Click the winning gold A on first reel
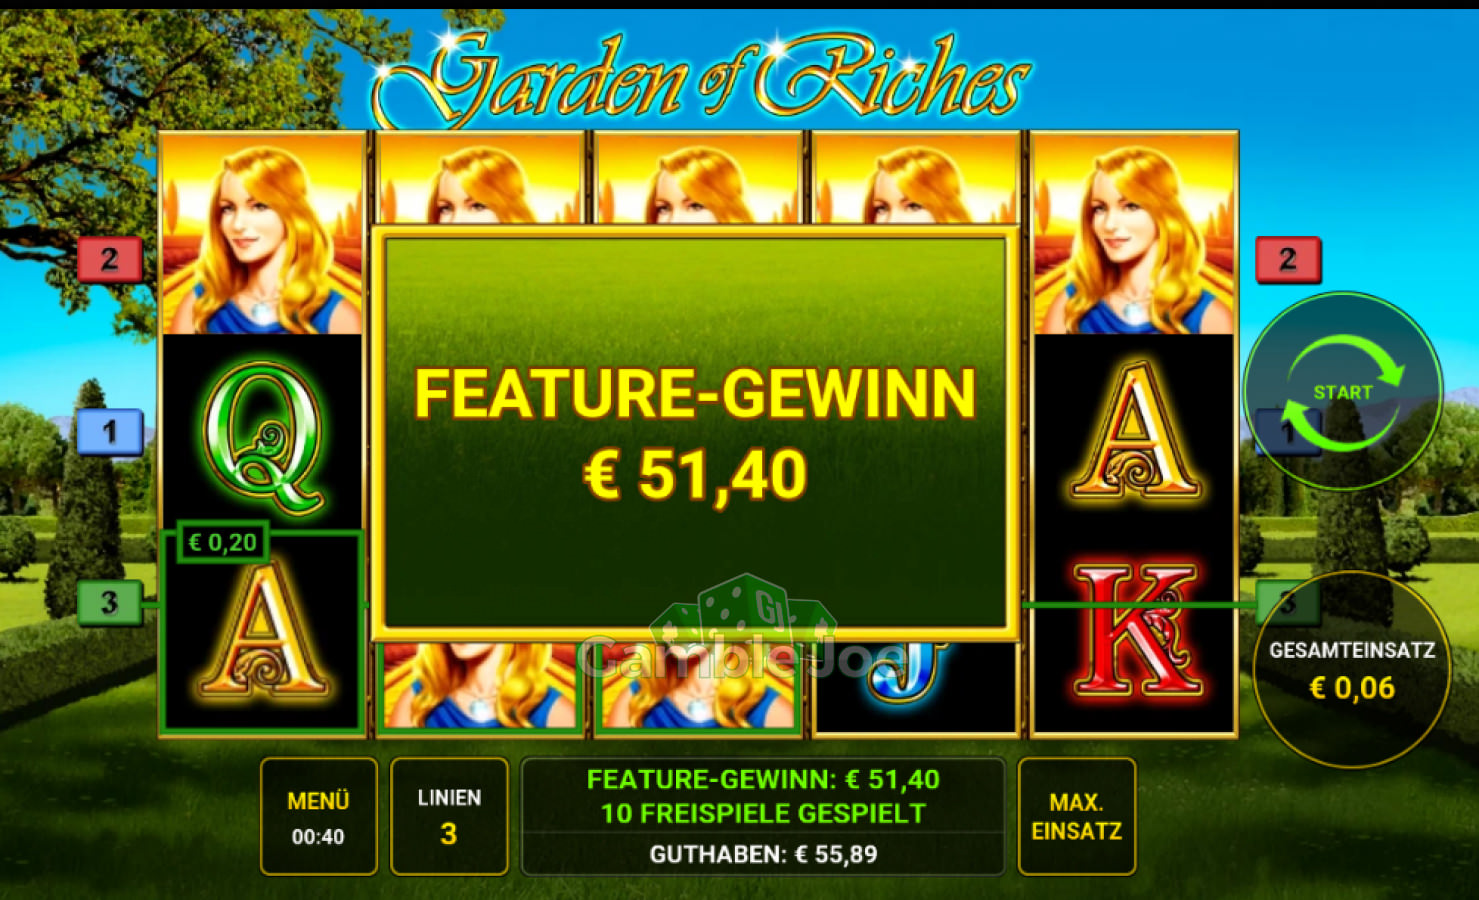1479x900 pixels. (262, 633)
